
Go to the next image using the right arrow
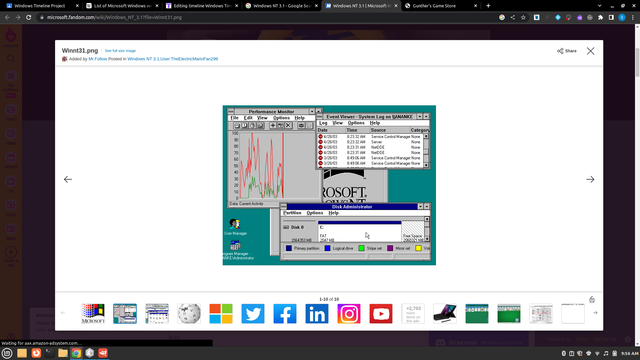point(590,179)
